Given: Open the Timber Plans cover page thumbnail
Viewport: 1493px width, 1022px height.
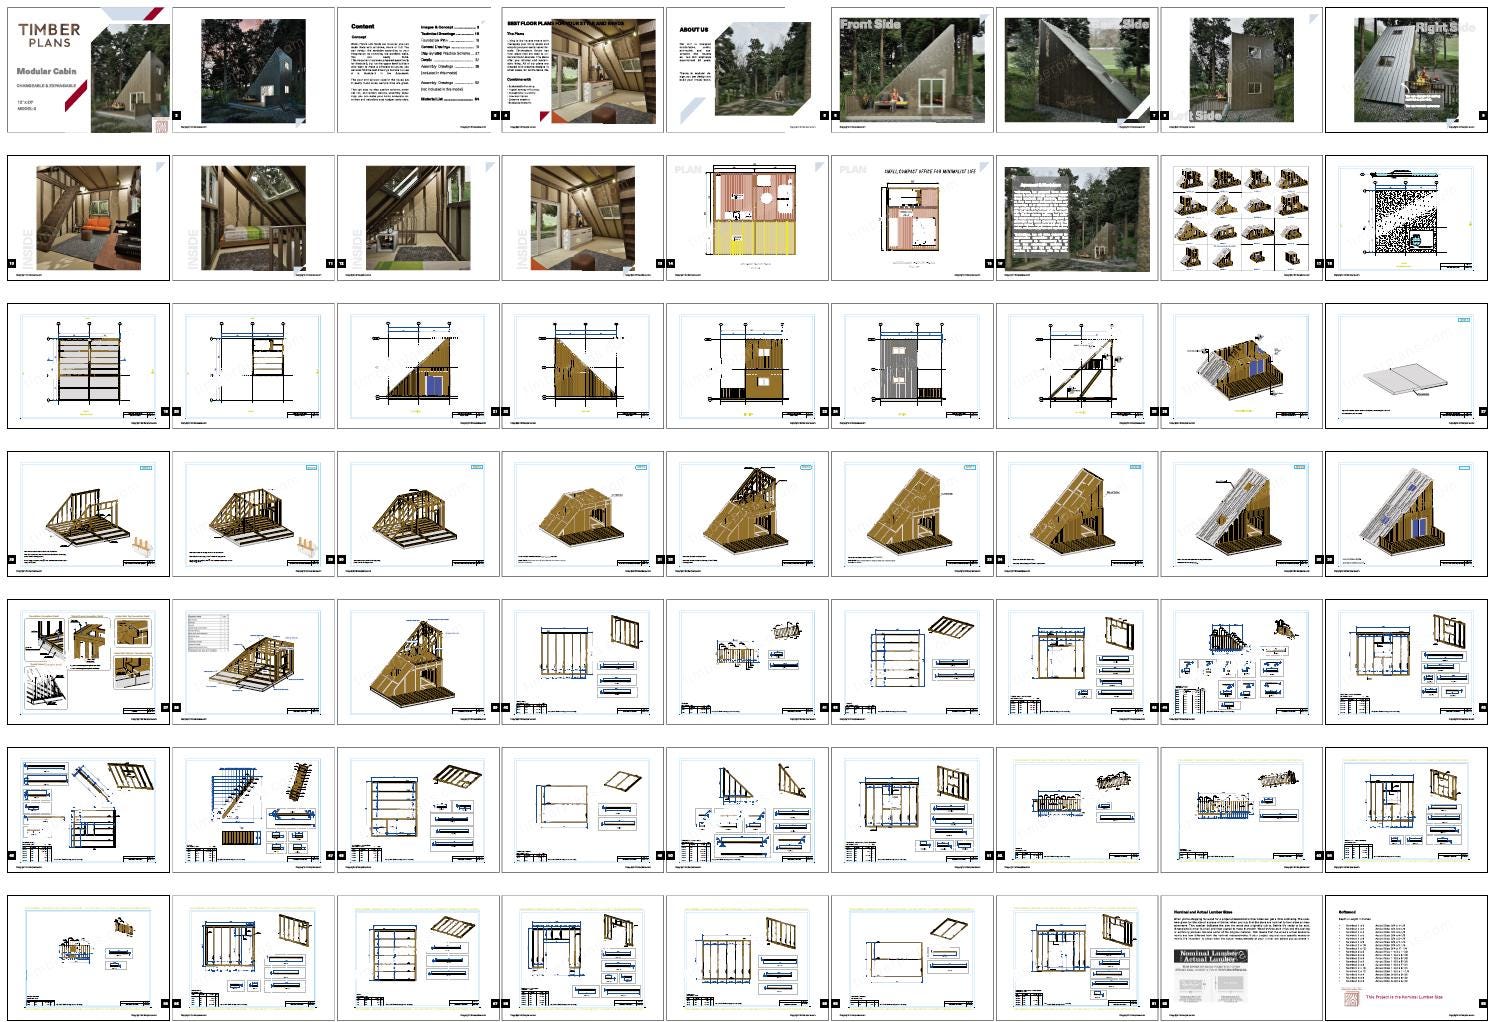Looking at the screenshot, I should pos(88,70).
